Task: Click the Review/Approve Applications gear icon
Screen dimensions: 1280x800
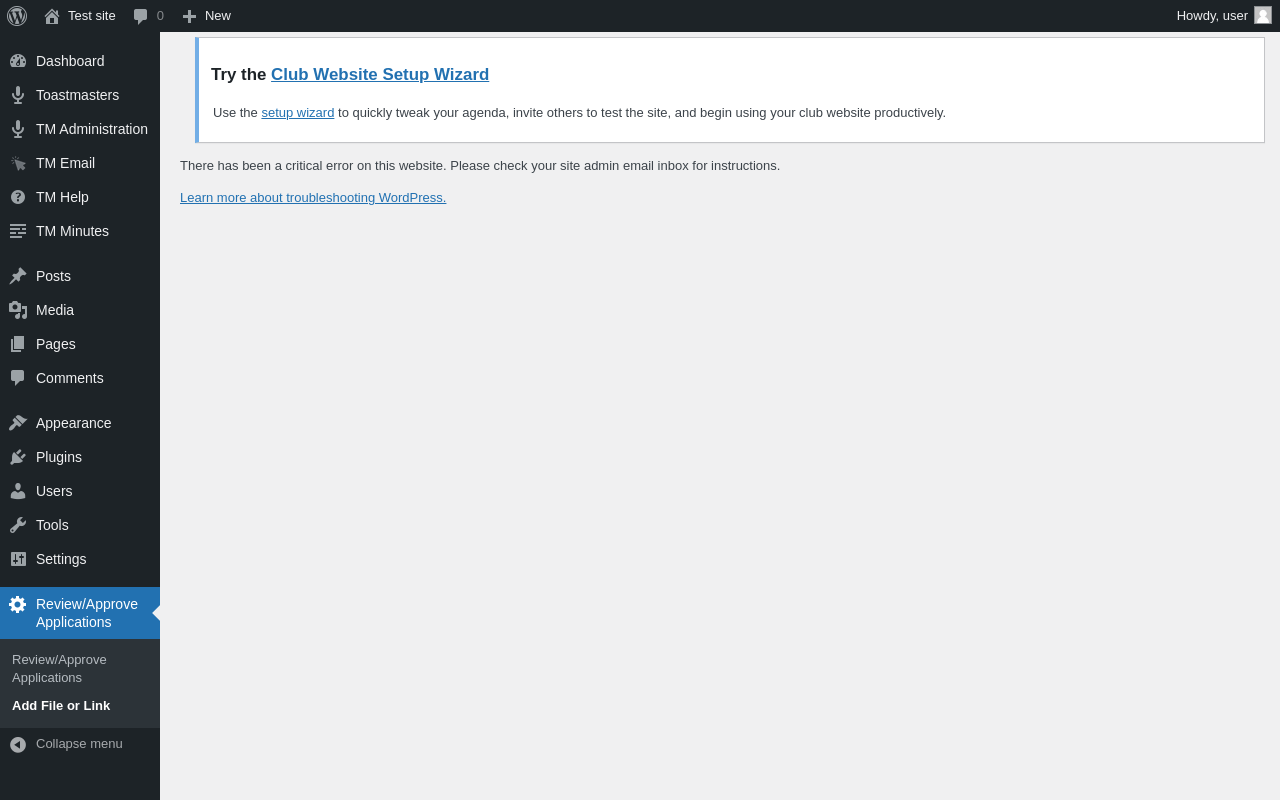Action: pyautogui.click(x=17, y=604)
